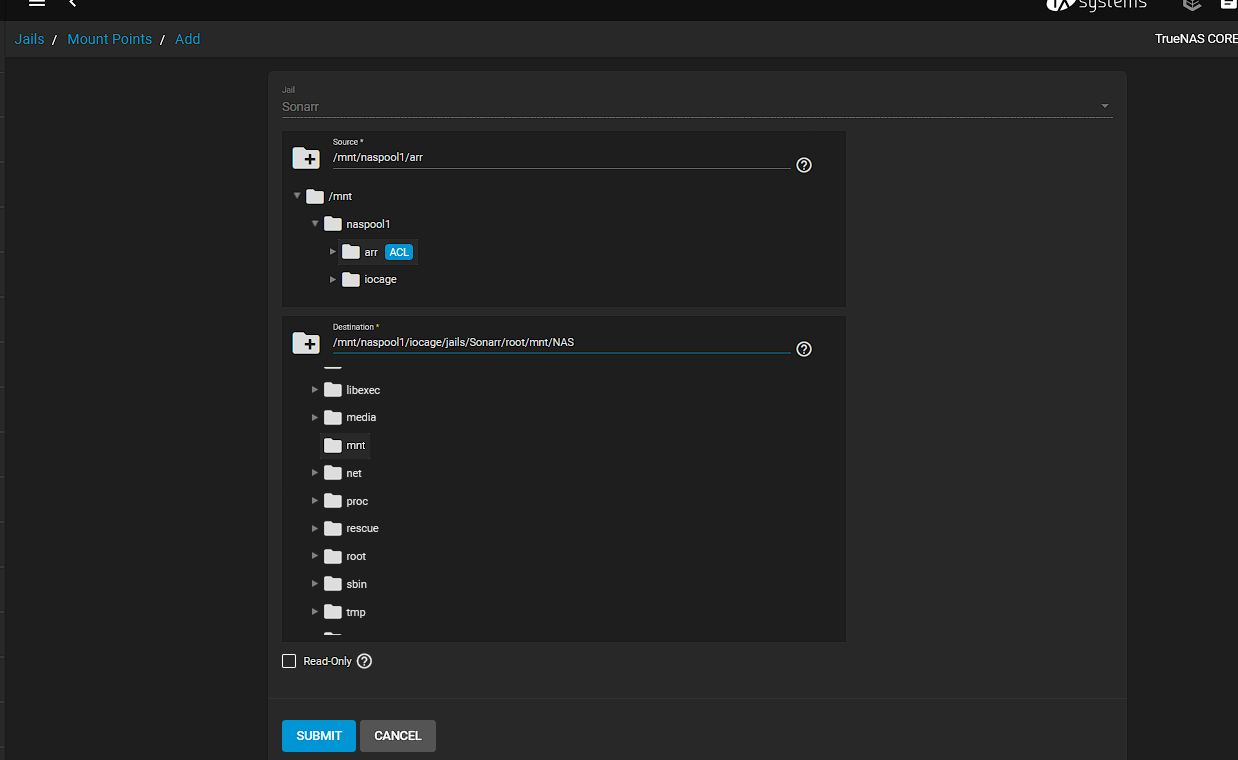Click the Submit button

[x=319, y=735]
